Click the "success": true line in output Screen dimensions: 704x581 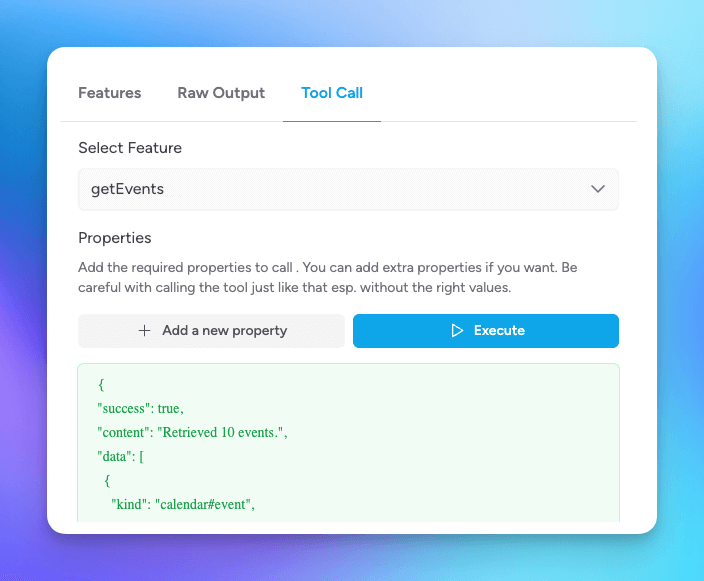coord(140,409)
